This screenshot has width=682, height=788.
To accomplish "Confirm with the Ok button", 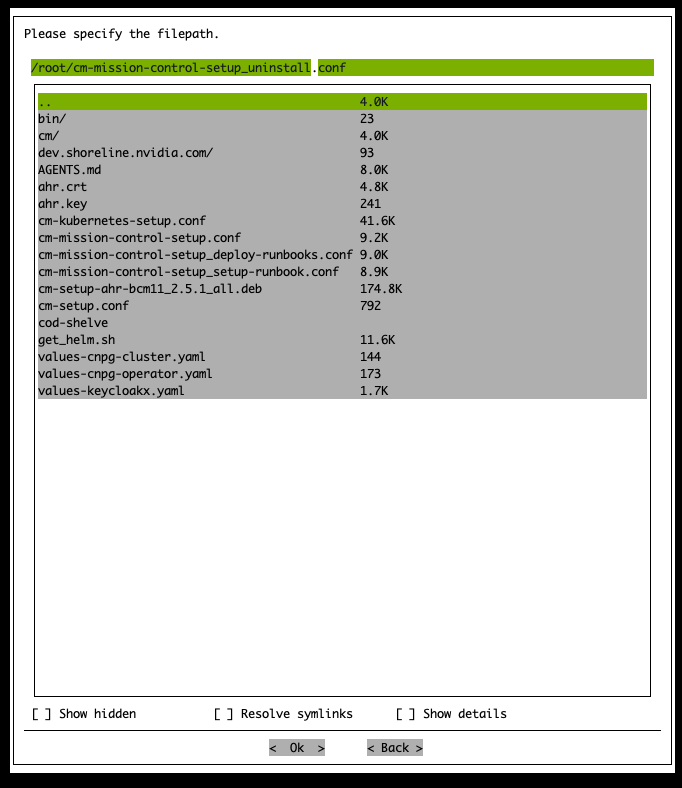I will click(x=297, y=748).
